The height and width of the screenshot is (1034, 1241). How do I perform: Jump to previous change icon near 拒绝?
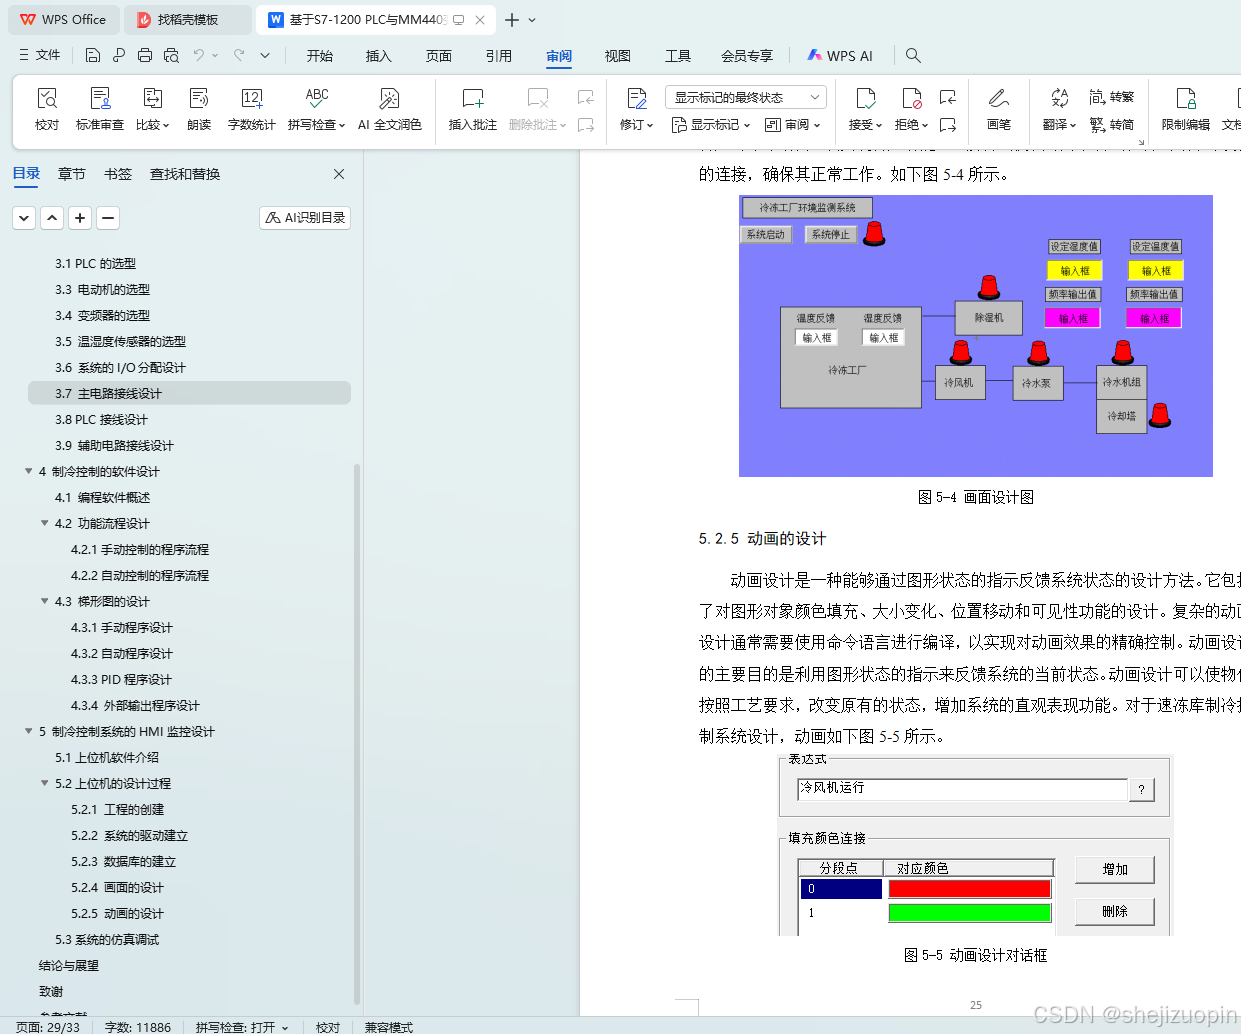click(948, 97)
